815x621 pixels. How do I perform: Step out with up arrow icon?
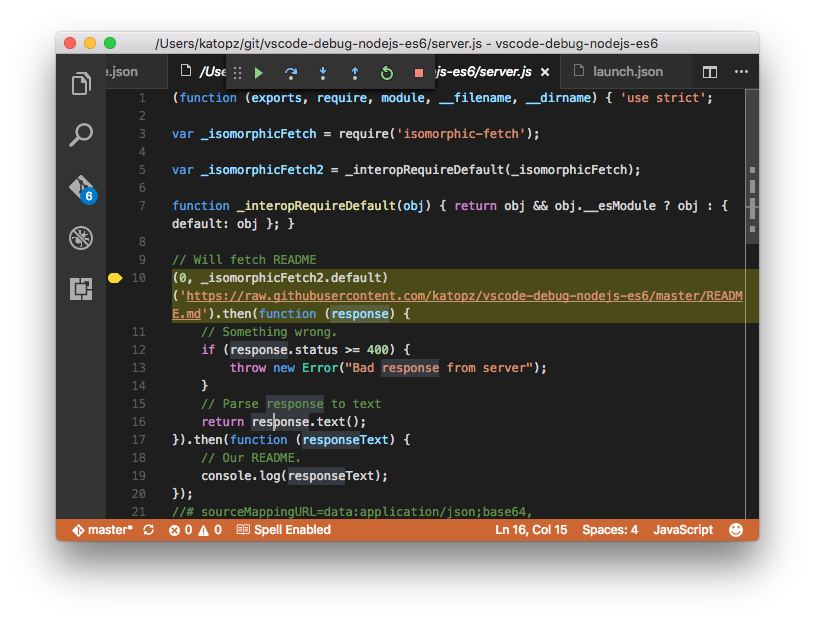click(355, 73)
